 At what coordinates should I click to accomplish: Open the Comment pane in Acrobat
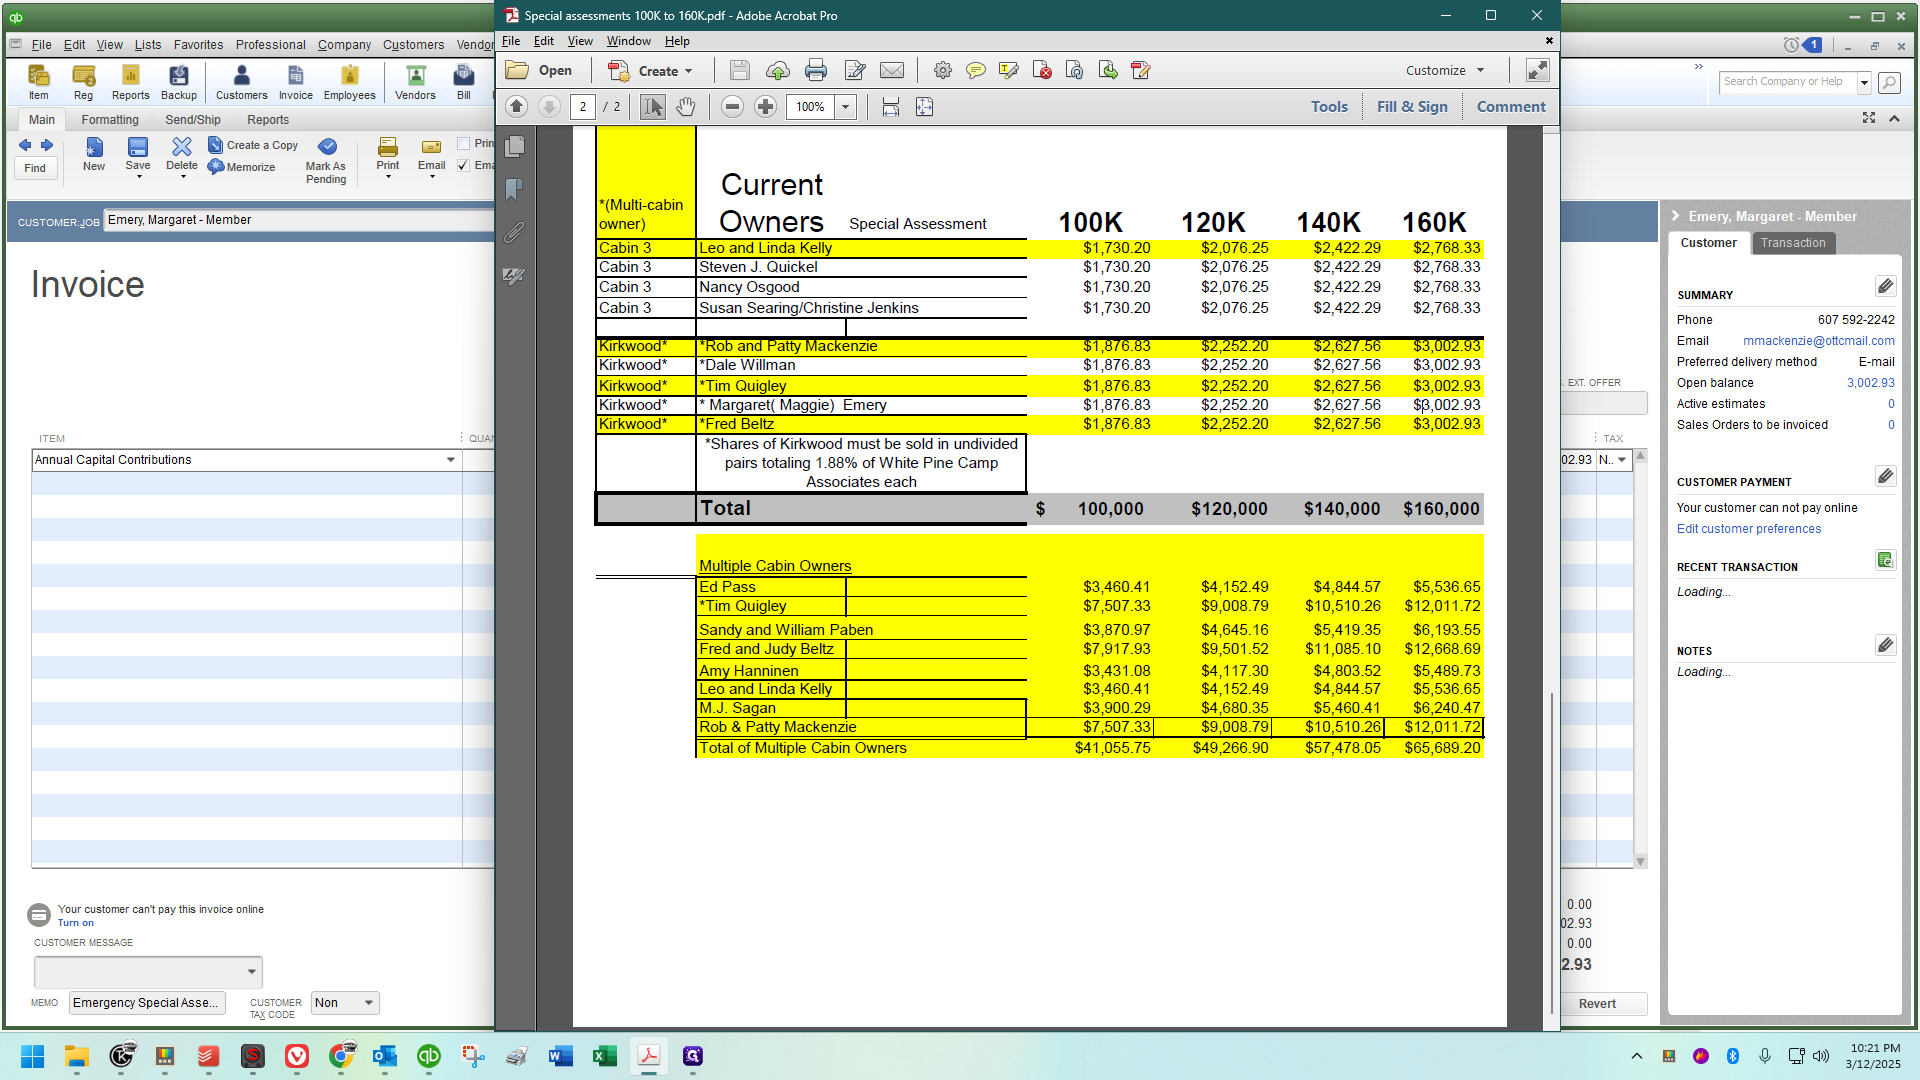(x=1511, y=107)
